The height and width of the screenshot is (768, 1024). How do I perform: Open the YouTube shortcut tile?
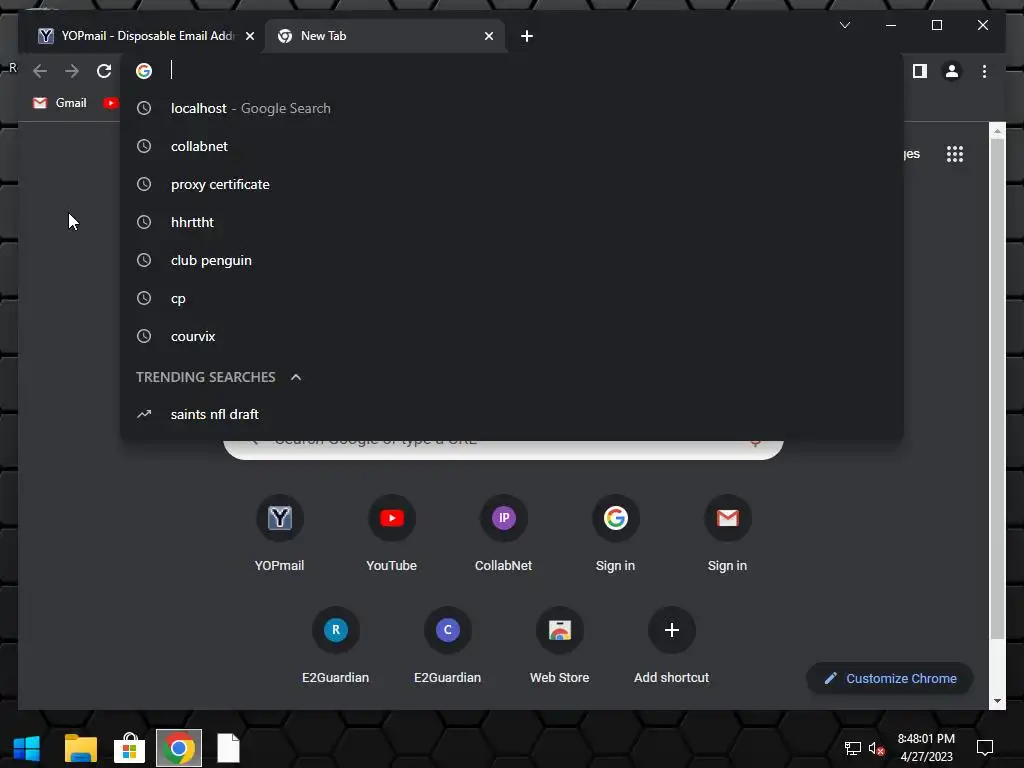click(391, 534)
